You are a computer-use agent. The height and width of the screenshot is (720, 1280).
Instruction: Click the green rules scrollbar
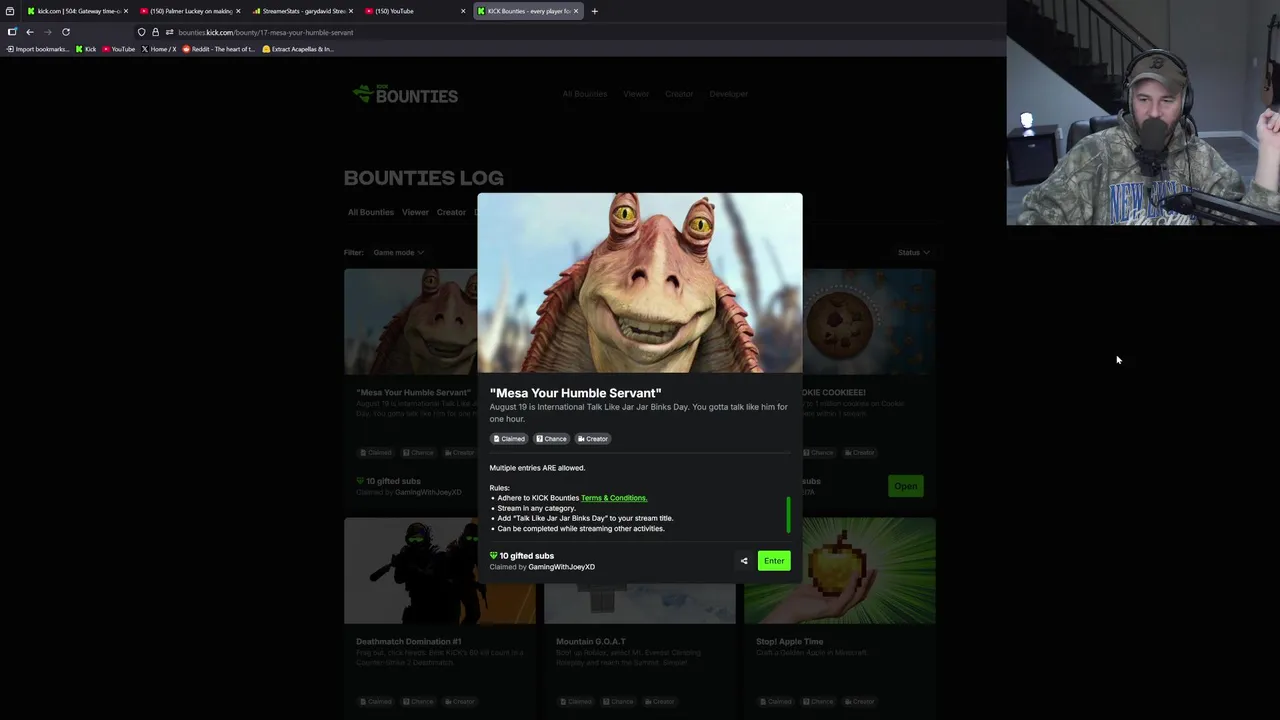click(x=788, y=515)
